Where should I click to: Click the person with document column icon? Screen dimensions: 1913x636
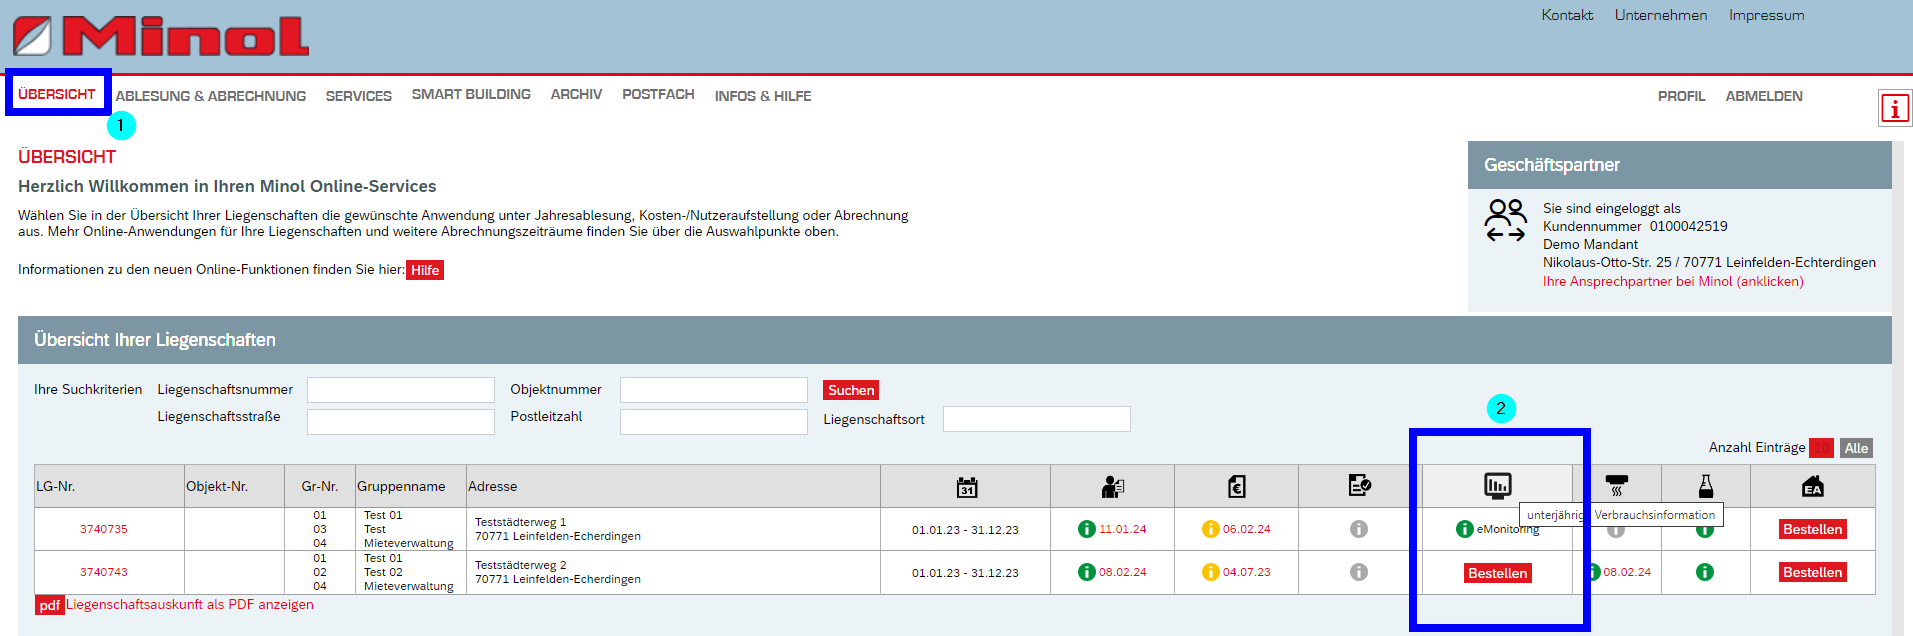pos(1112,487)
